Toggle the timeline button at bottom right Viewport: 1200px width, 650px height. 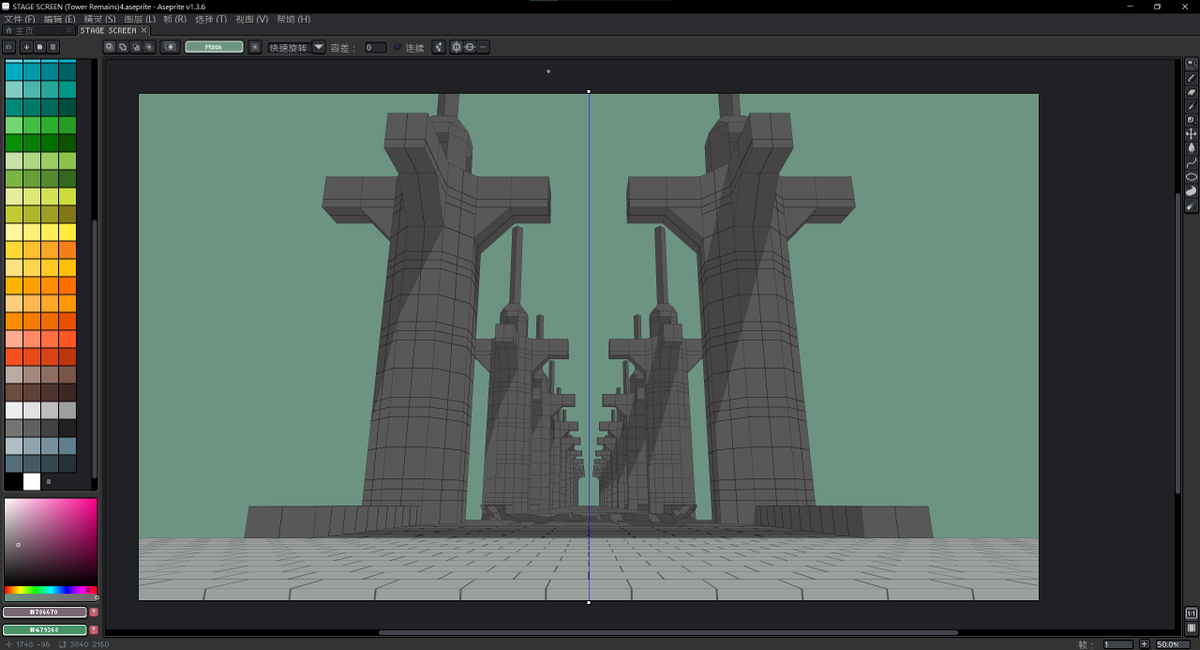1191,627
